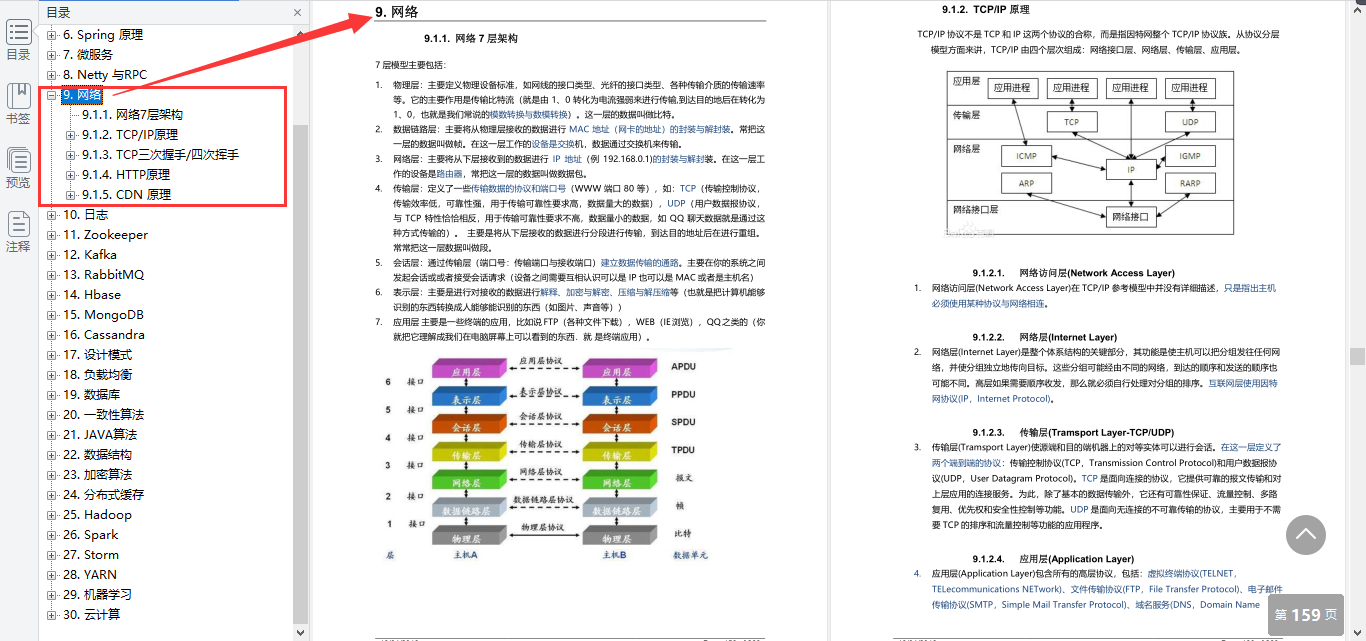The height and width of the screenshot is (641, 1366).
Task: Click the TPDU label beside the layer figure
Action: pos(683,450)
